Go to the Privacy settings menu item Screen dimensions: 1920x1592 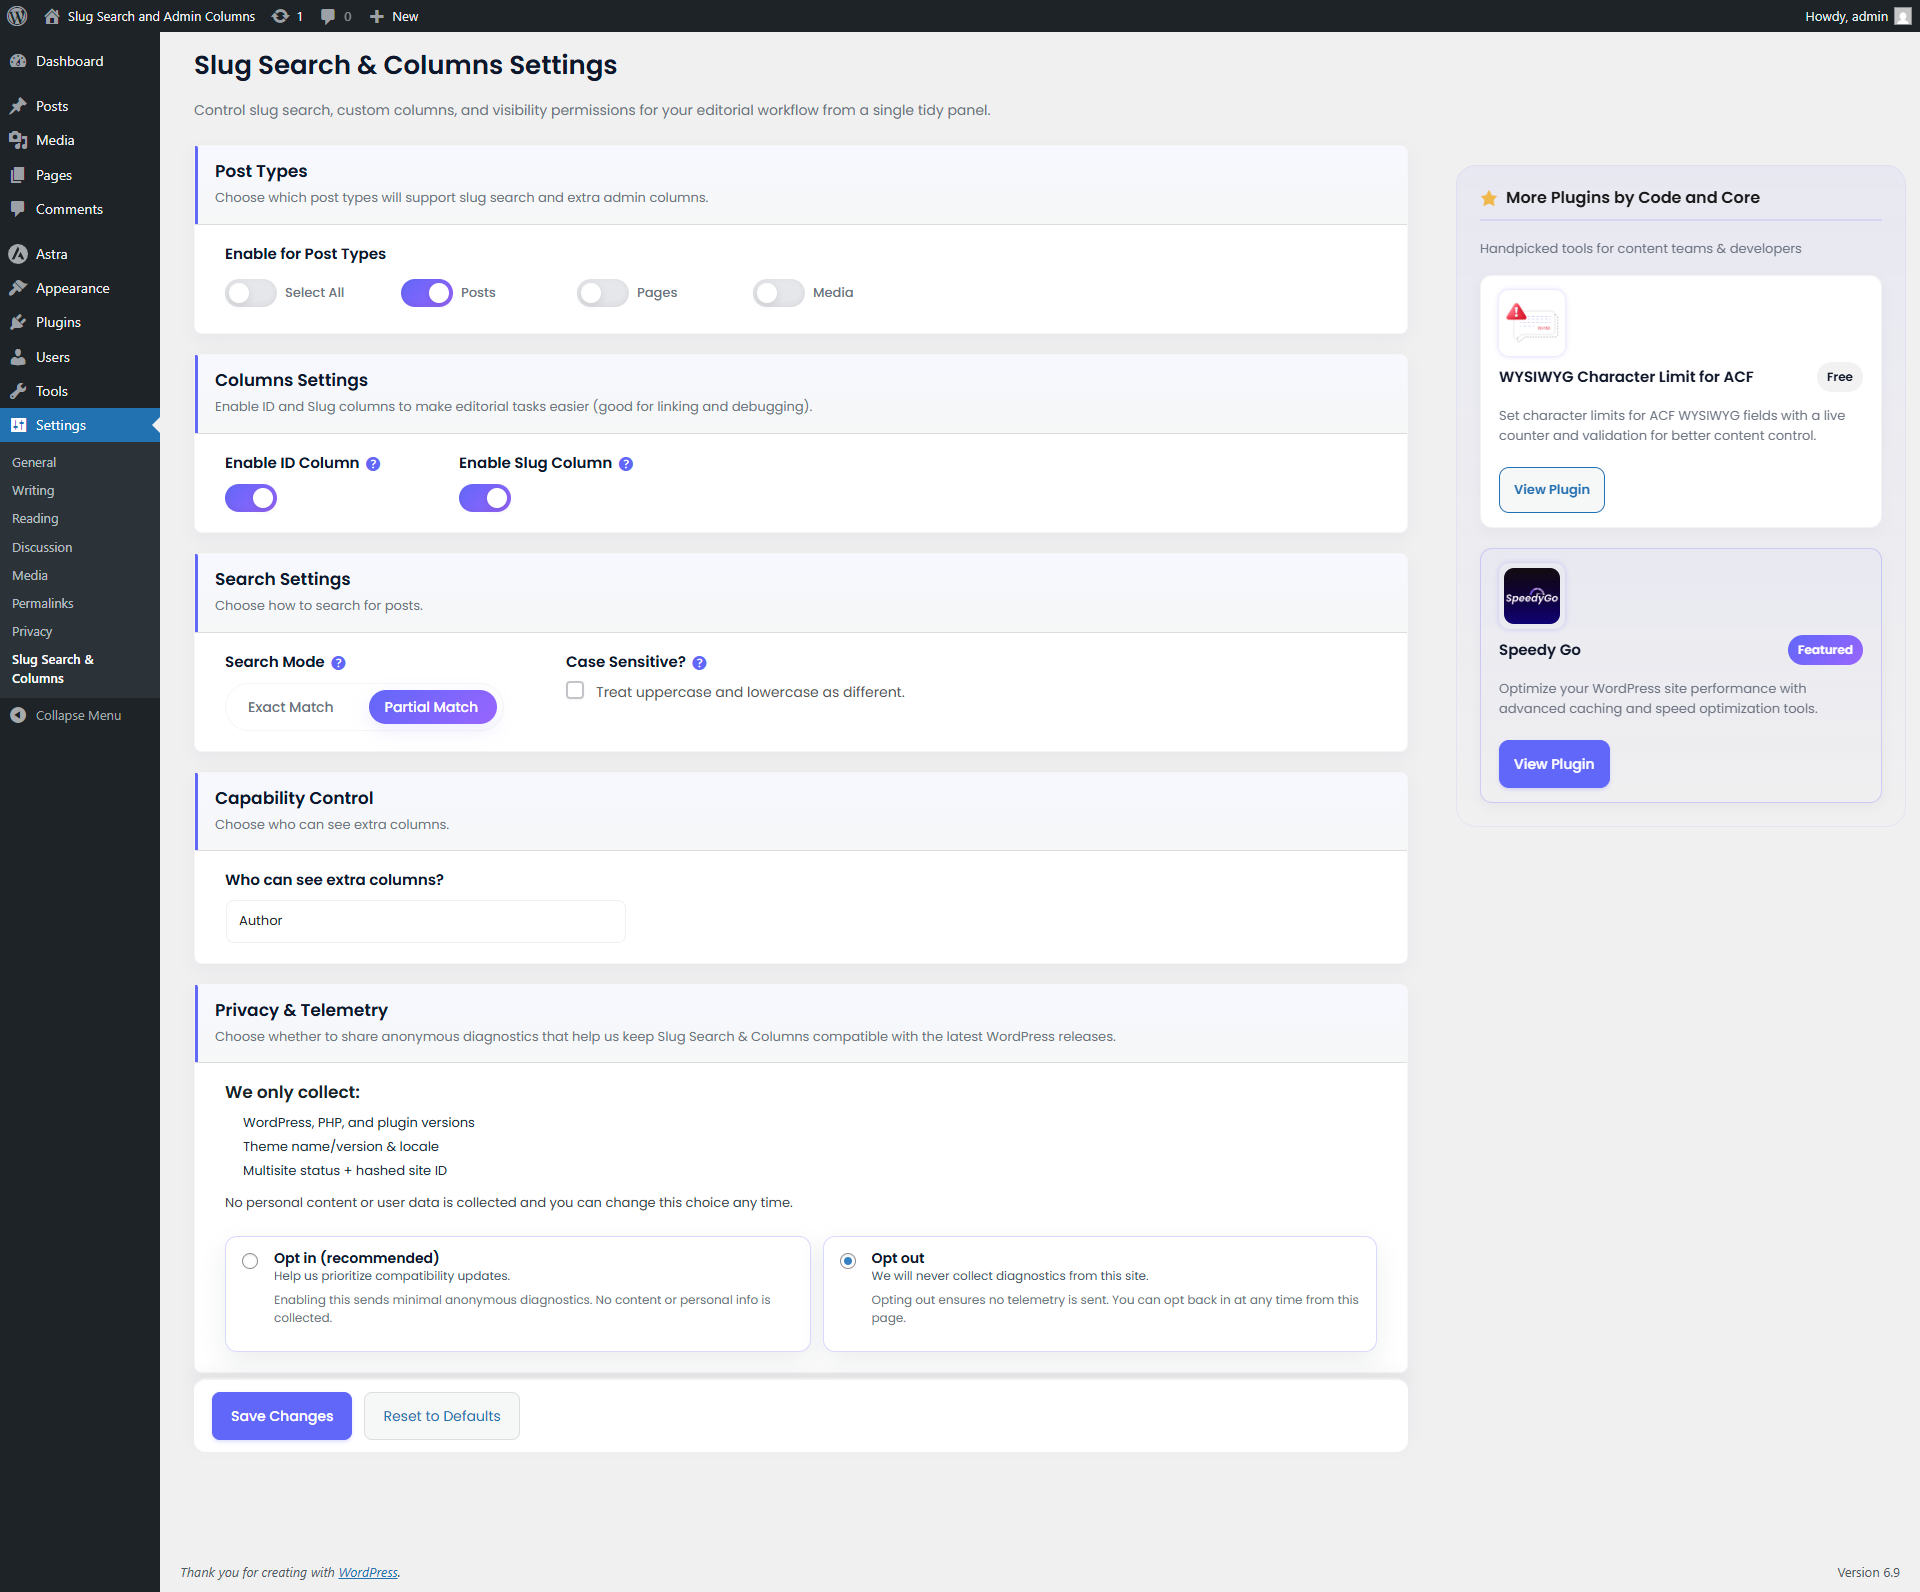(x=32, y=631)
